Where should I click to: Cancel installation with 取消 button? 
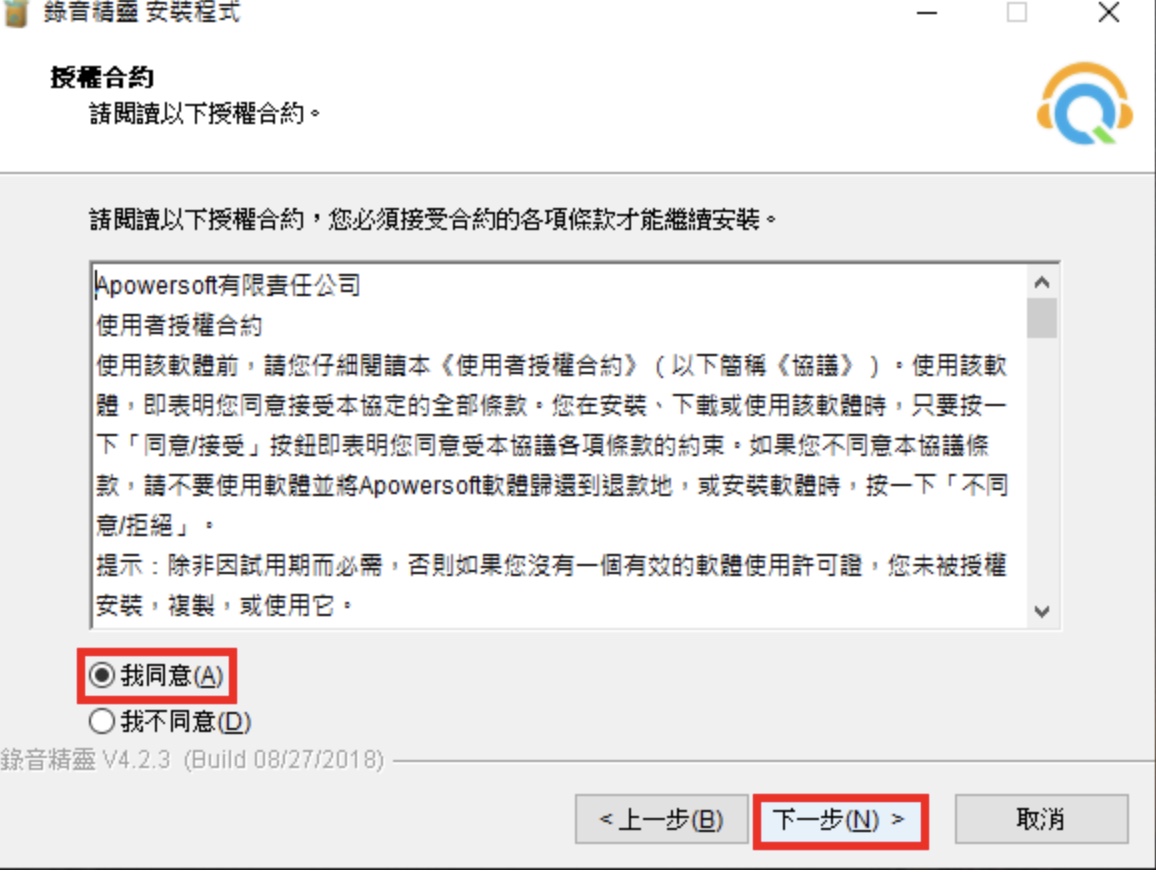pyautogui.click(x=1041, y=819)
